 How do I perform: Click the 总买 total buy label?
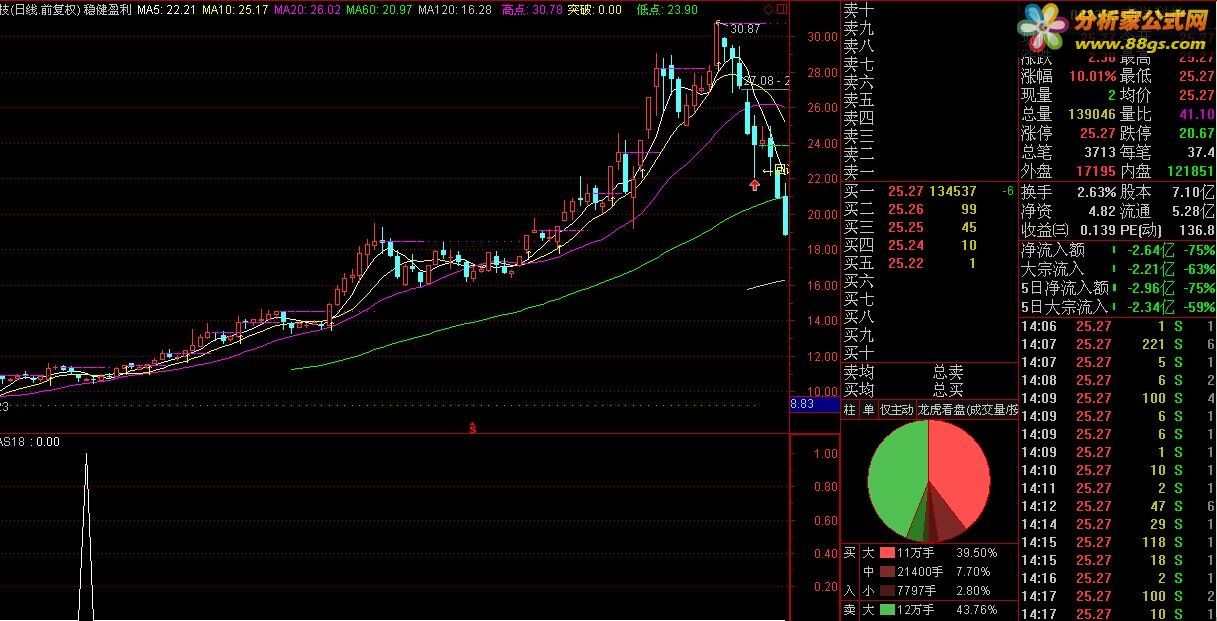point(948,390)
